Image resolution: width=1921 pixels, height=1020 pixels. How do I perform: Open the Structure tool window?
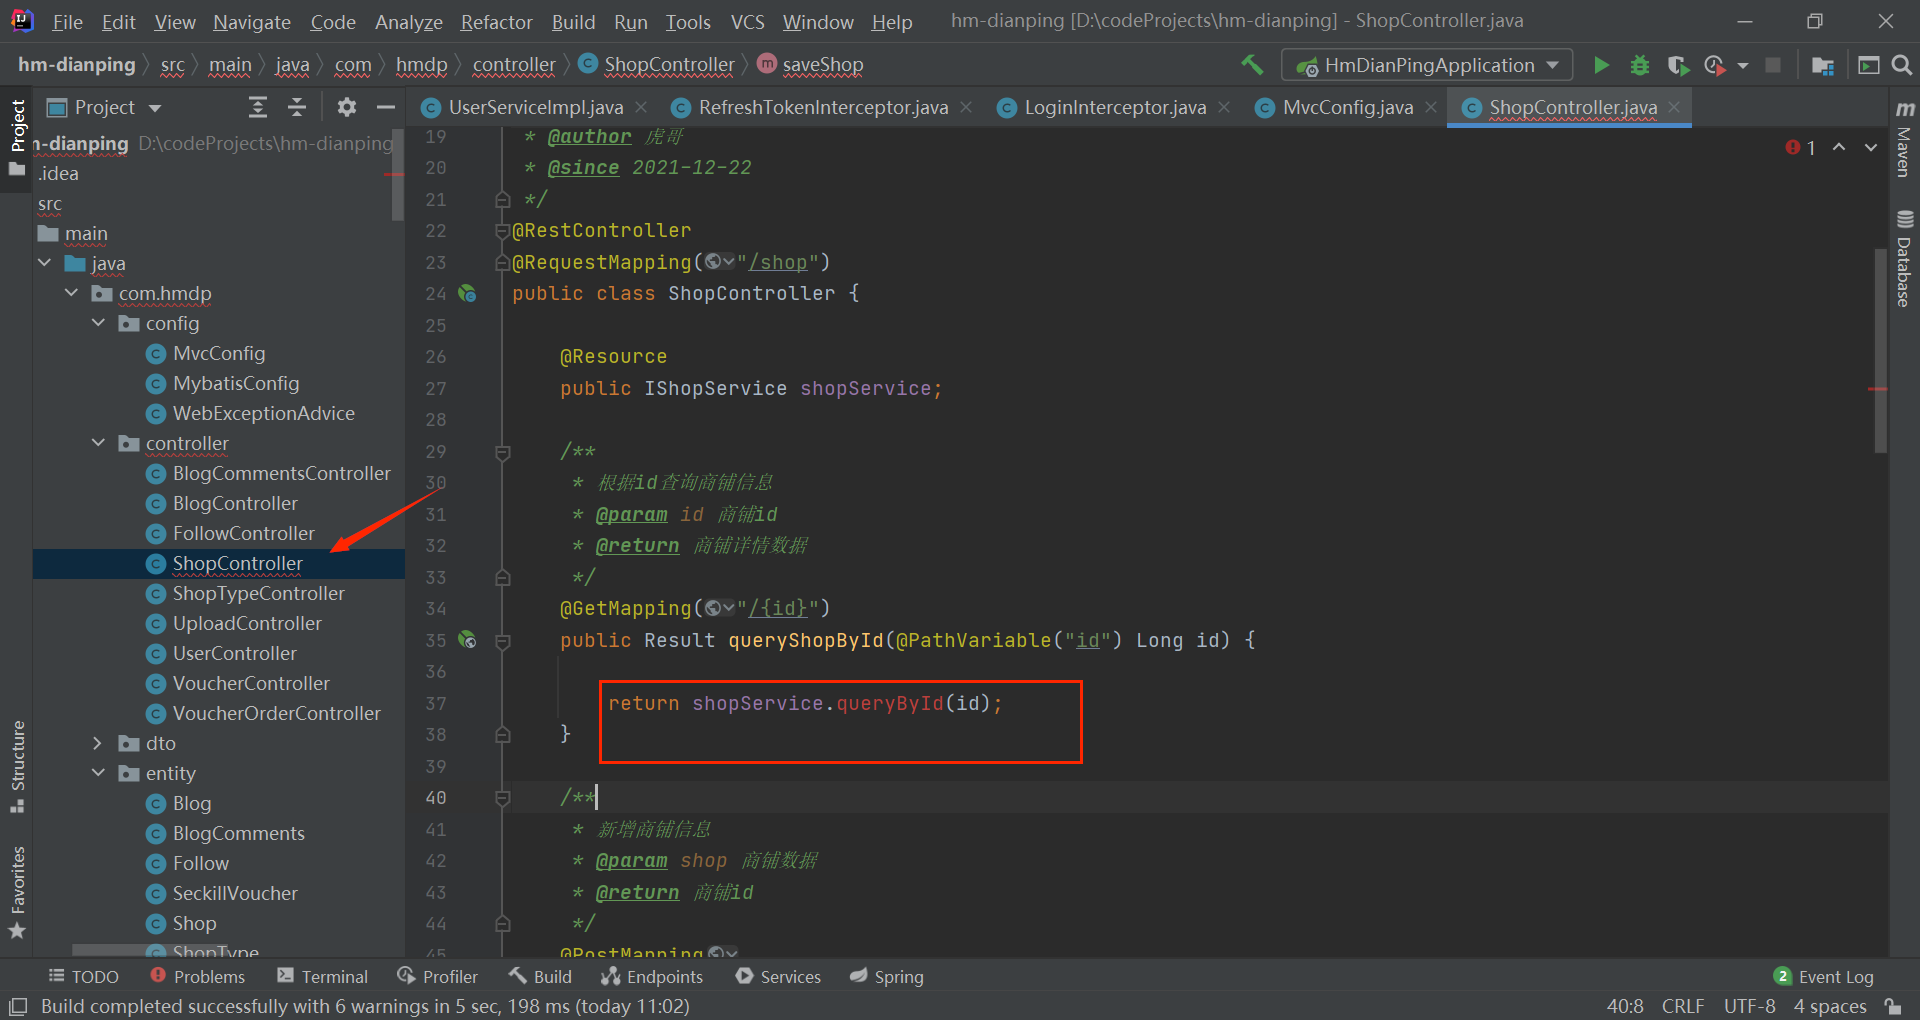coord(17,766)
